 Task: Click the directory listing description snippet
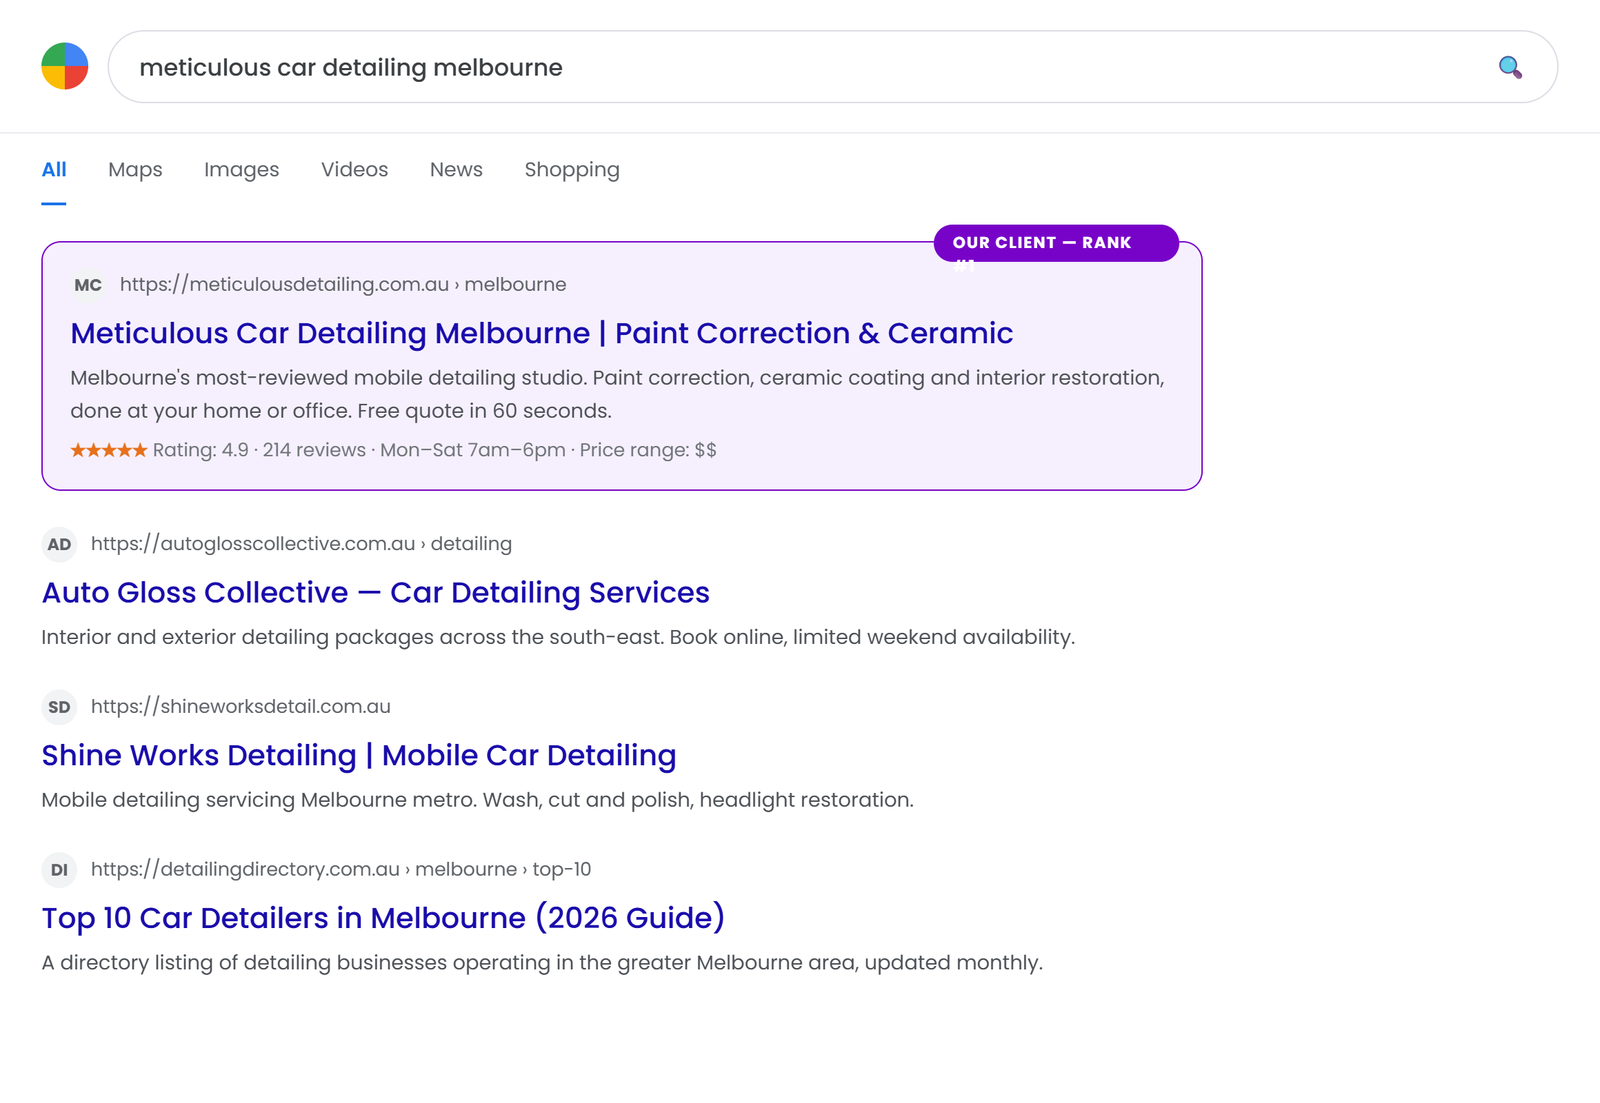click(542, 963)
